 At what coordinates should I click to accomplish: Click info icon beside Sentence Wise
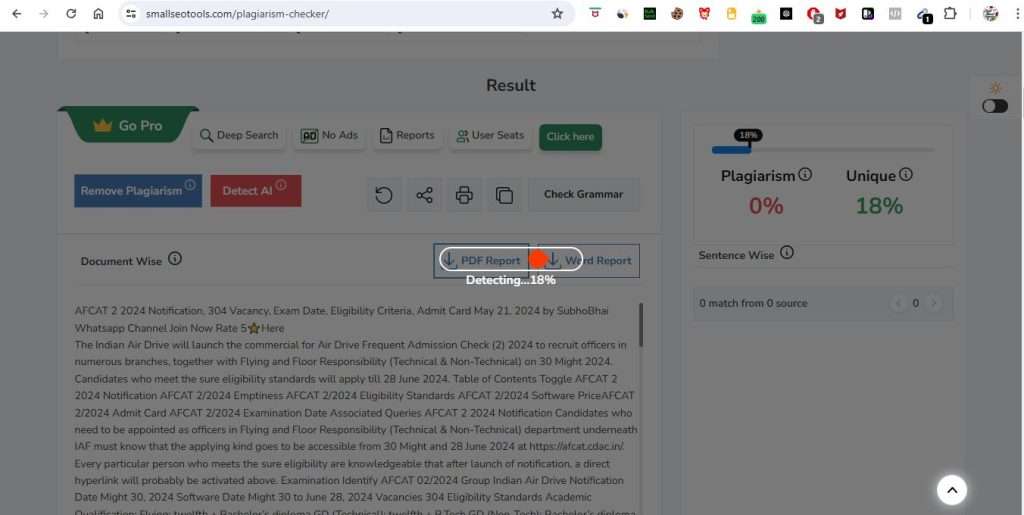(787, 253)
